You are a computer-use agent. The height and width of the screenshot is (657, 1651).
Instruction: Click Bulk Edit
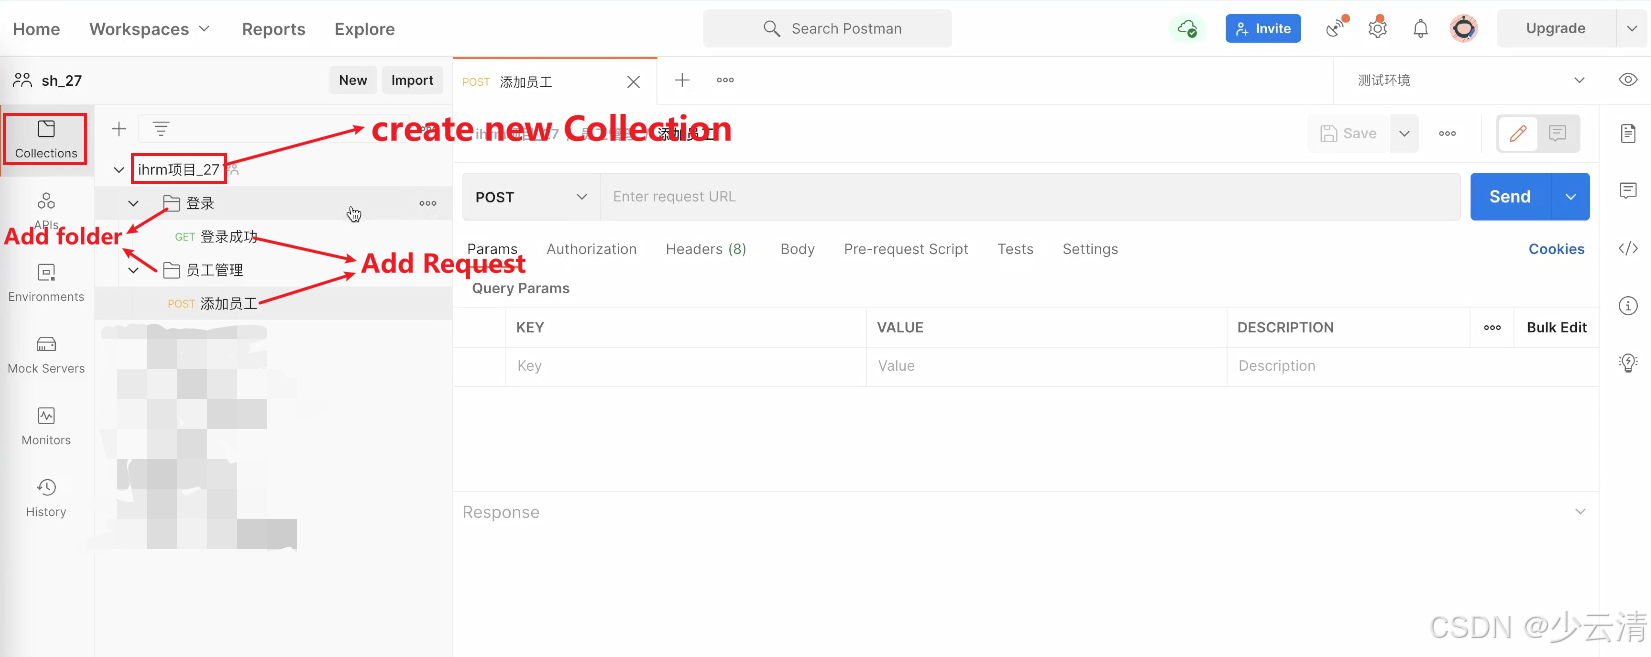click(1557, 327)
